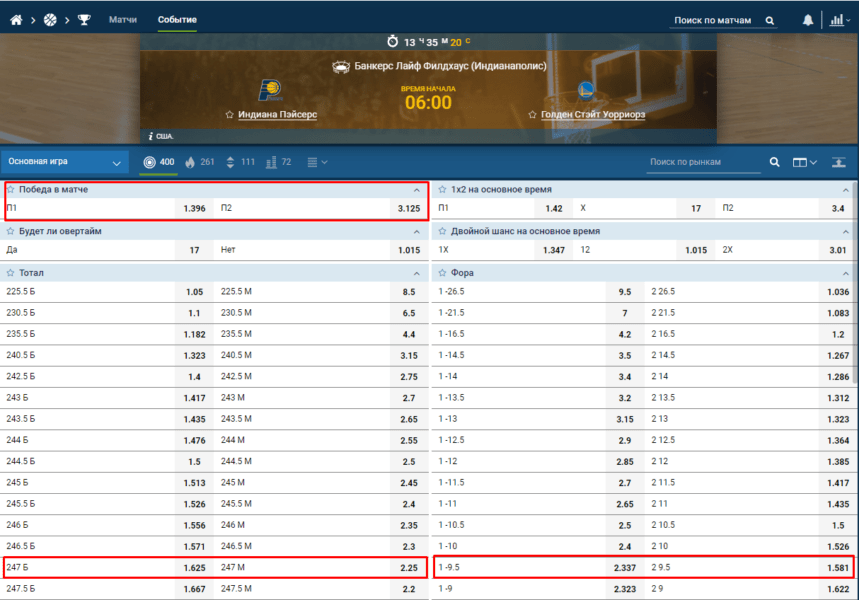Image resolution: width=859 pixels, height=600 pixels.
Task: Collapse the Фора market section
Action: (x=844, y=273)
